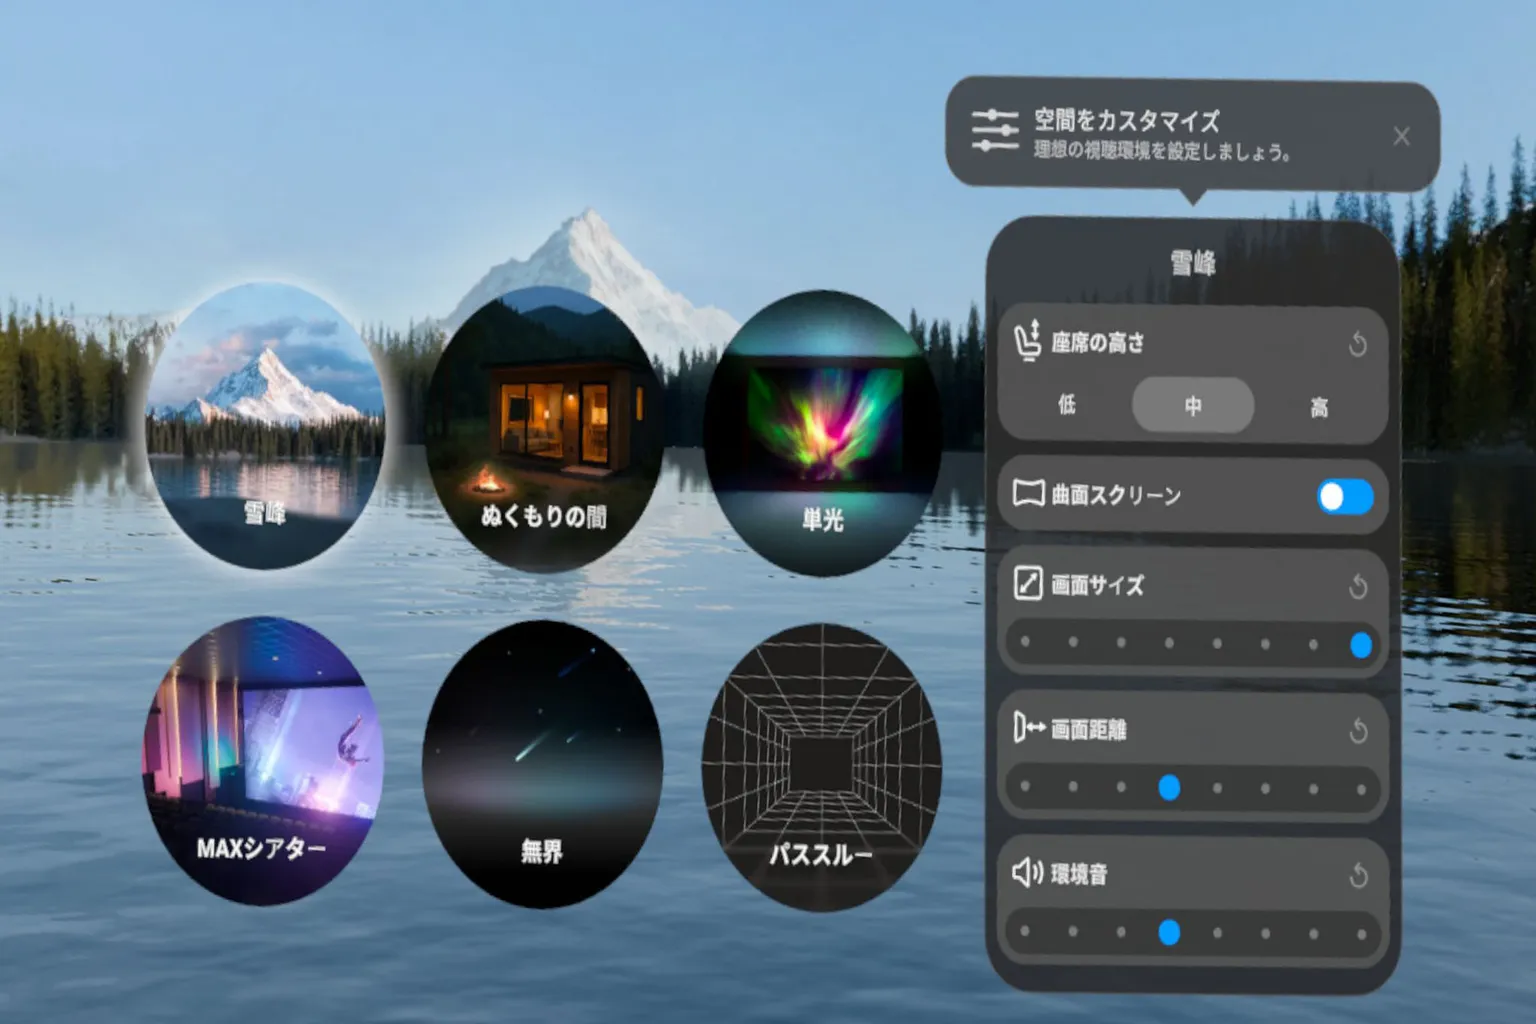
Task: Reset 座席の高さ seat height setting
Action: (x=1357, y=345)
